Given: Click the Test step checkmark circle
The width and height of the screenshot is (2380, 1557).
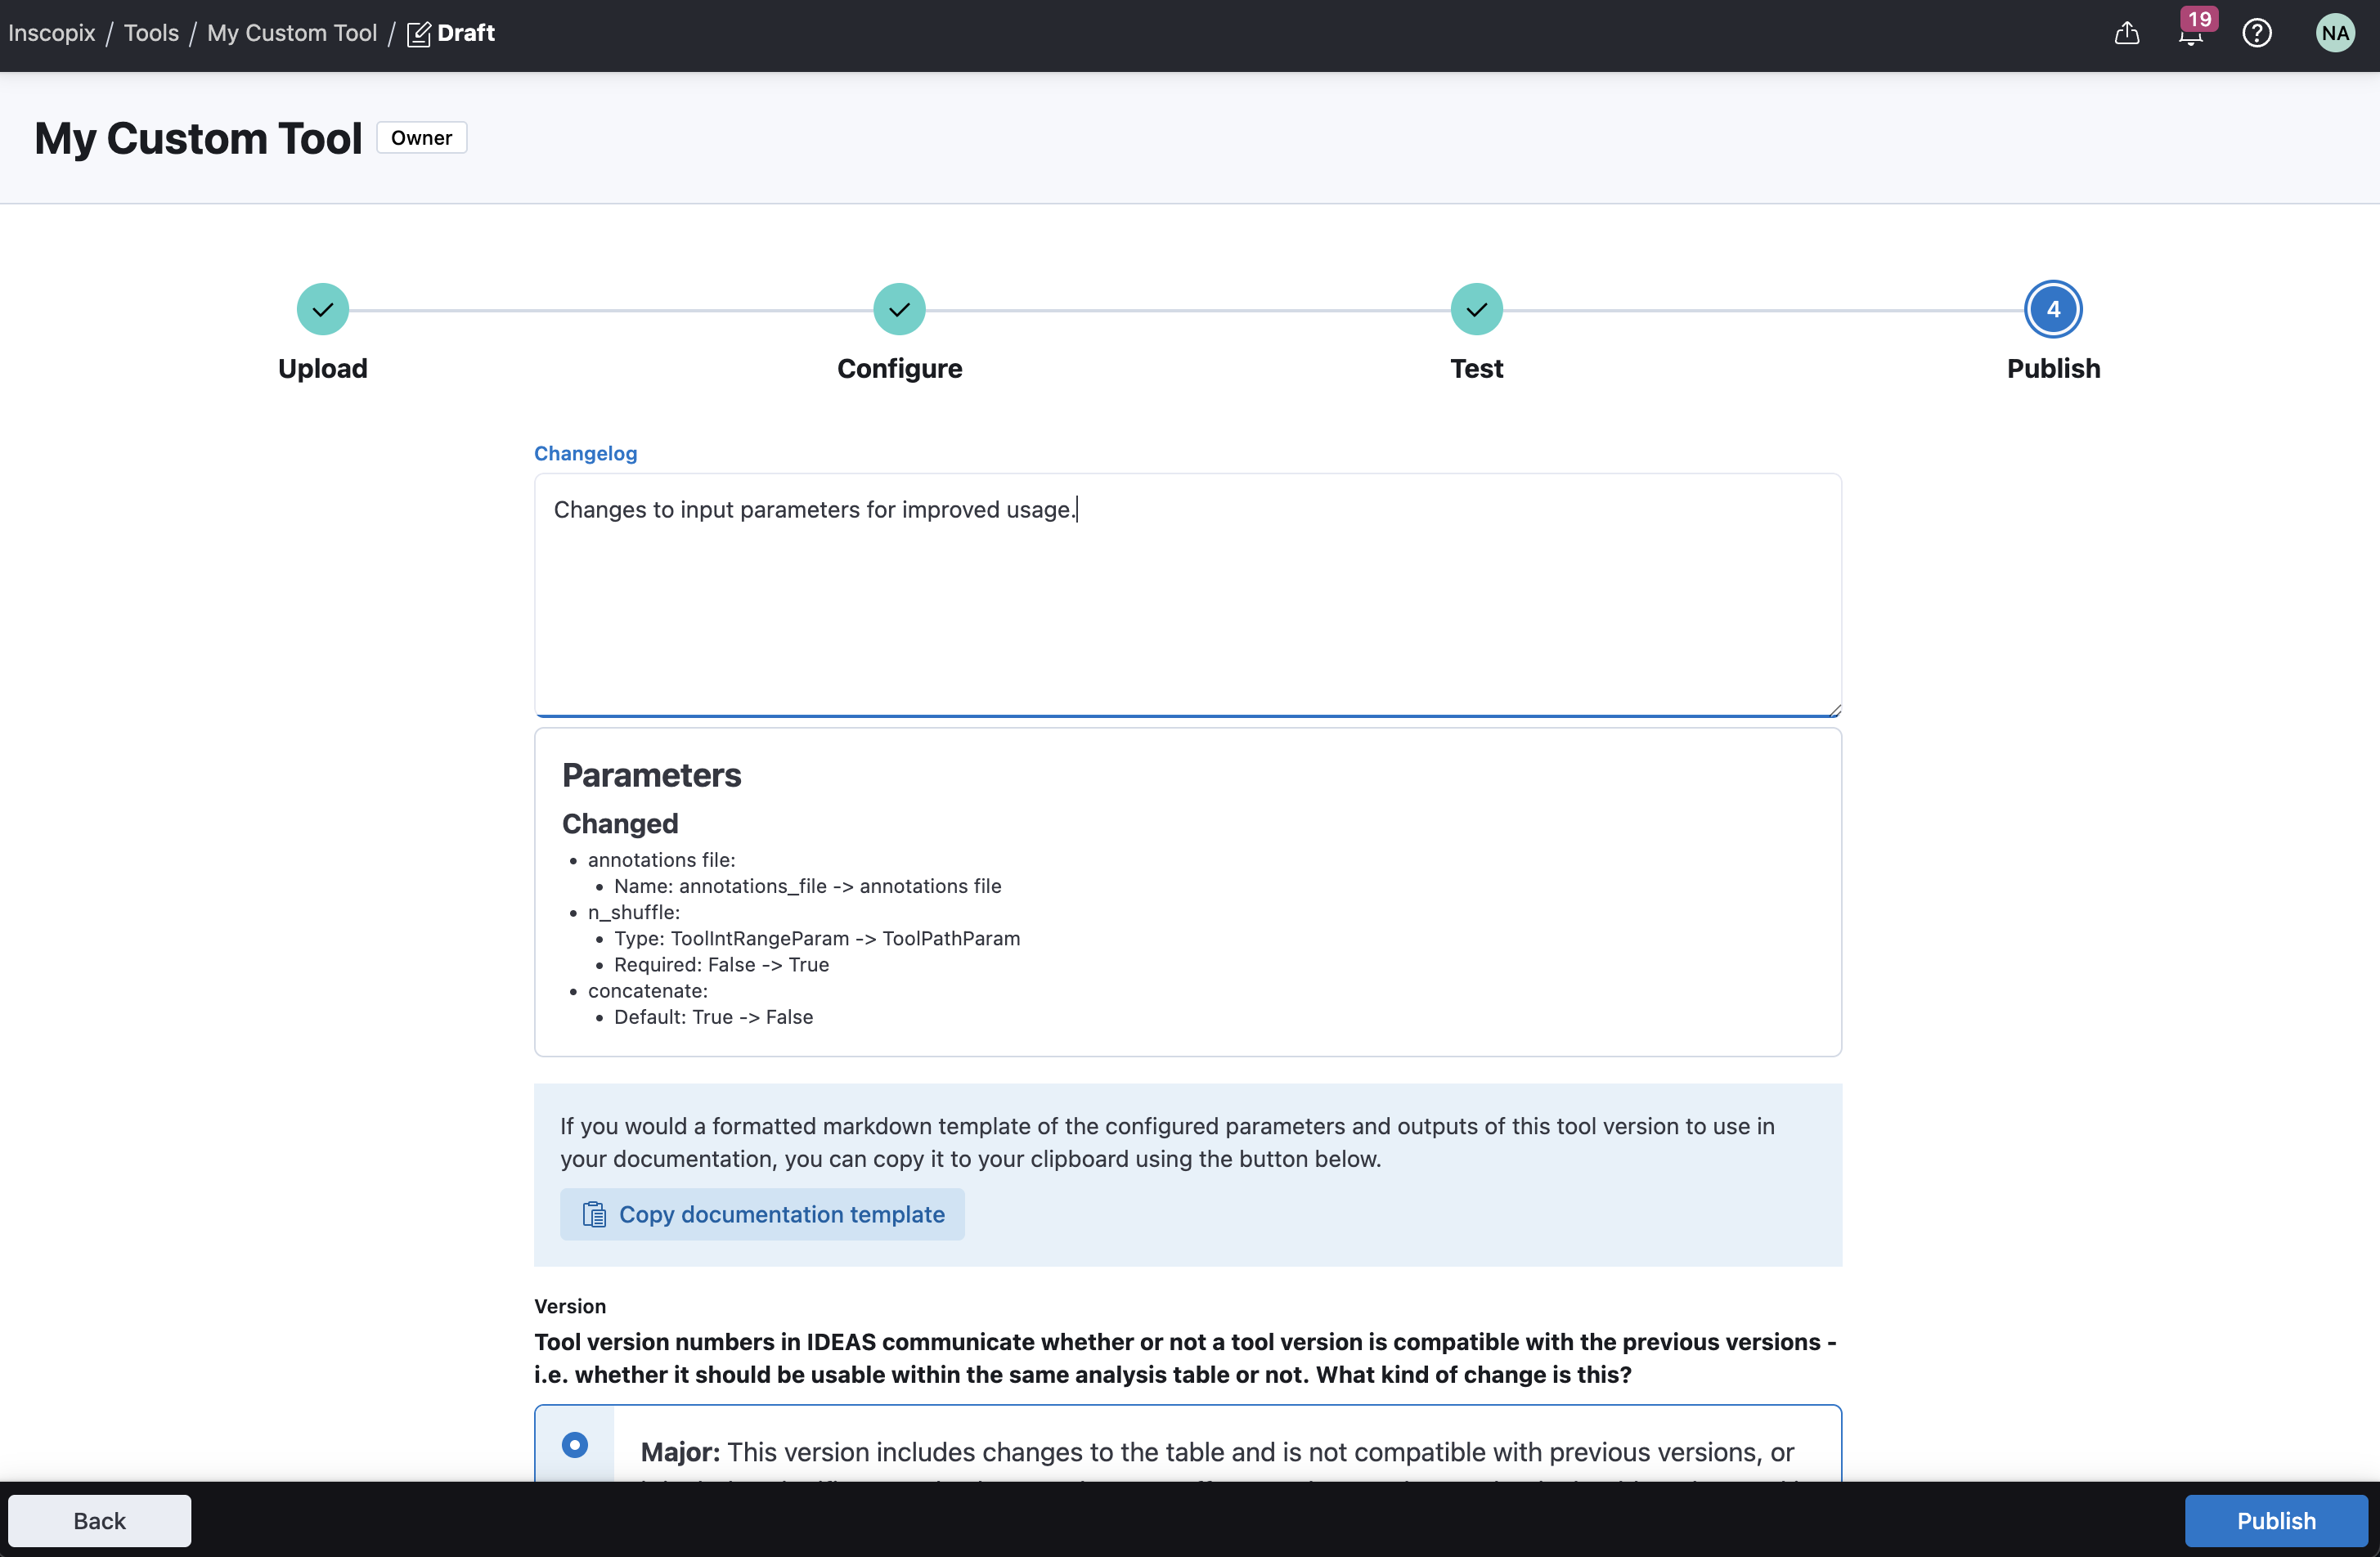Looking at the screenshot, I should [x=1476, y=309].
